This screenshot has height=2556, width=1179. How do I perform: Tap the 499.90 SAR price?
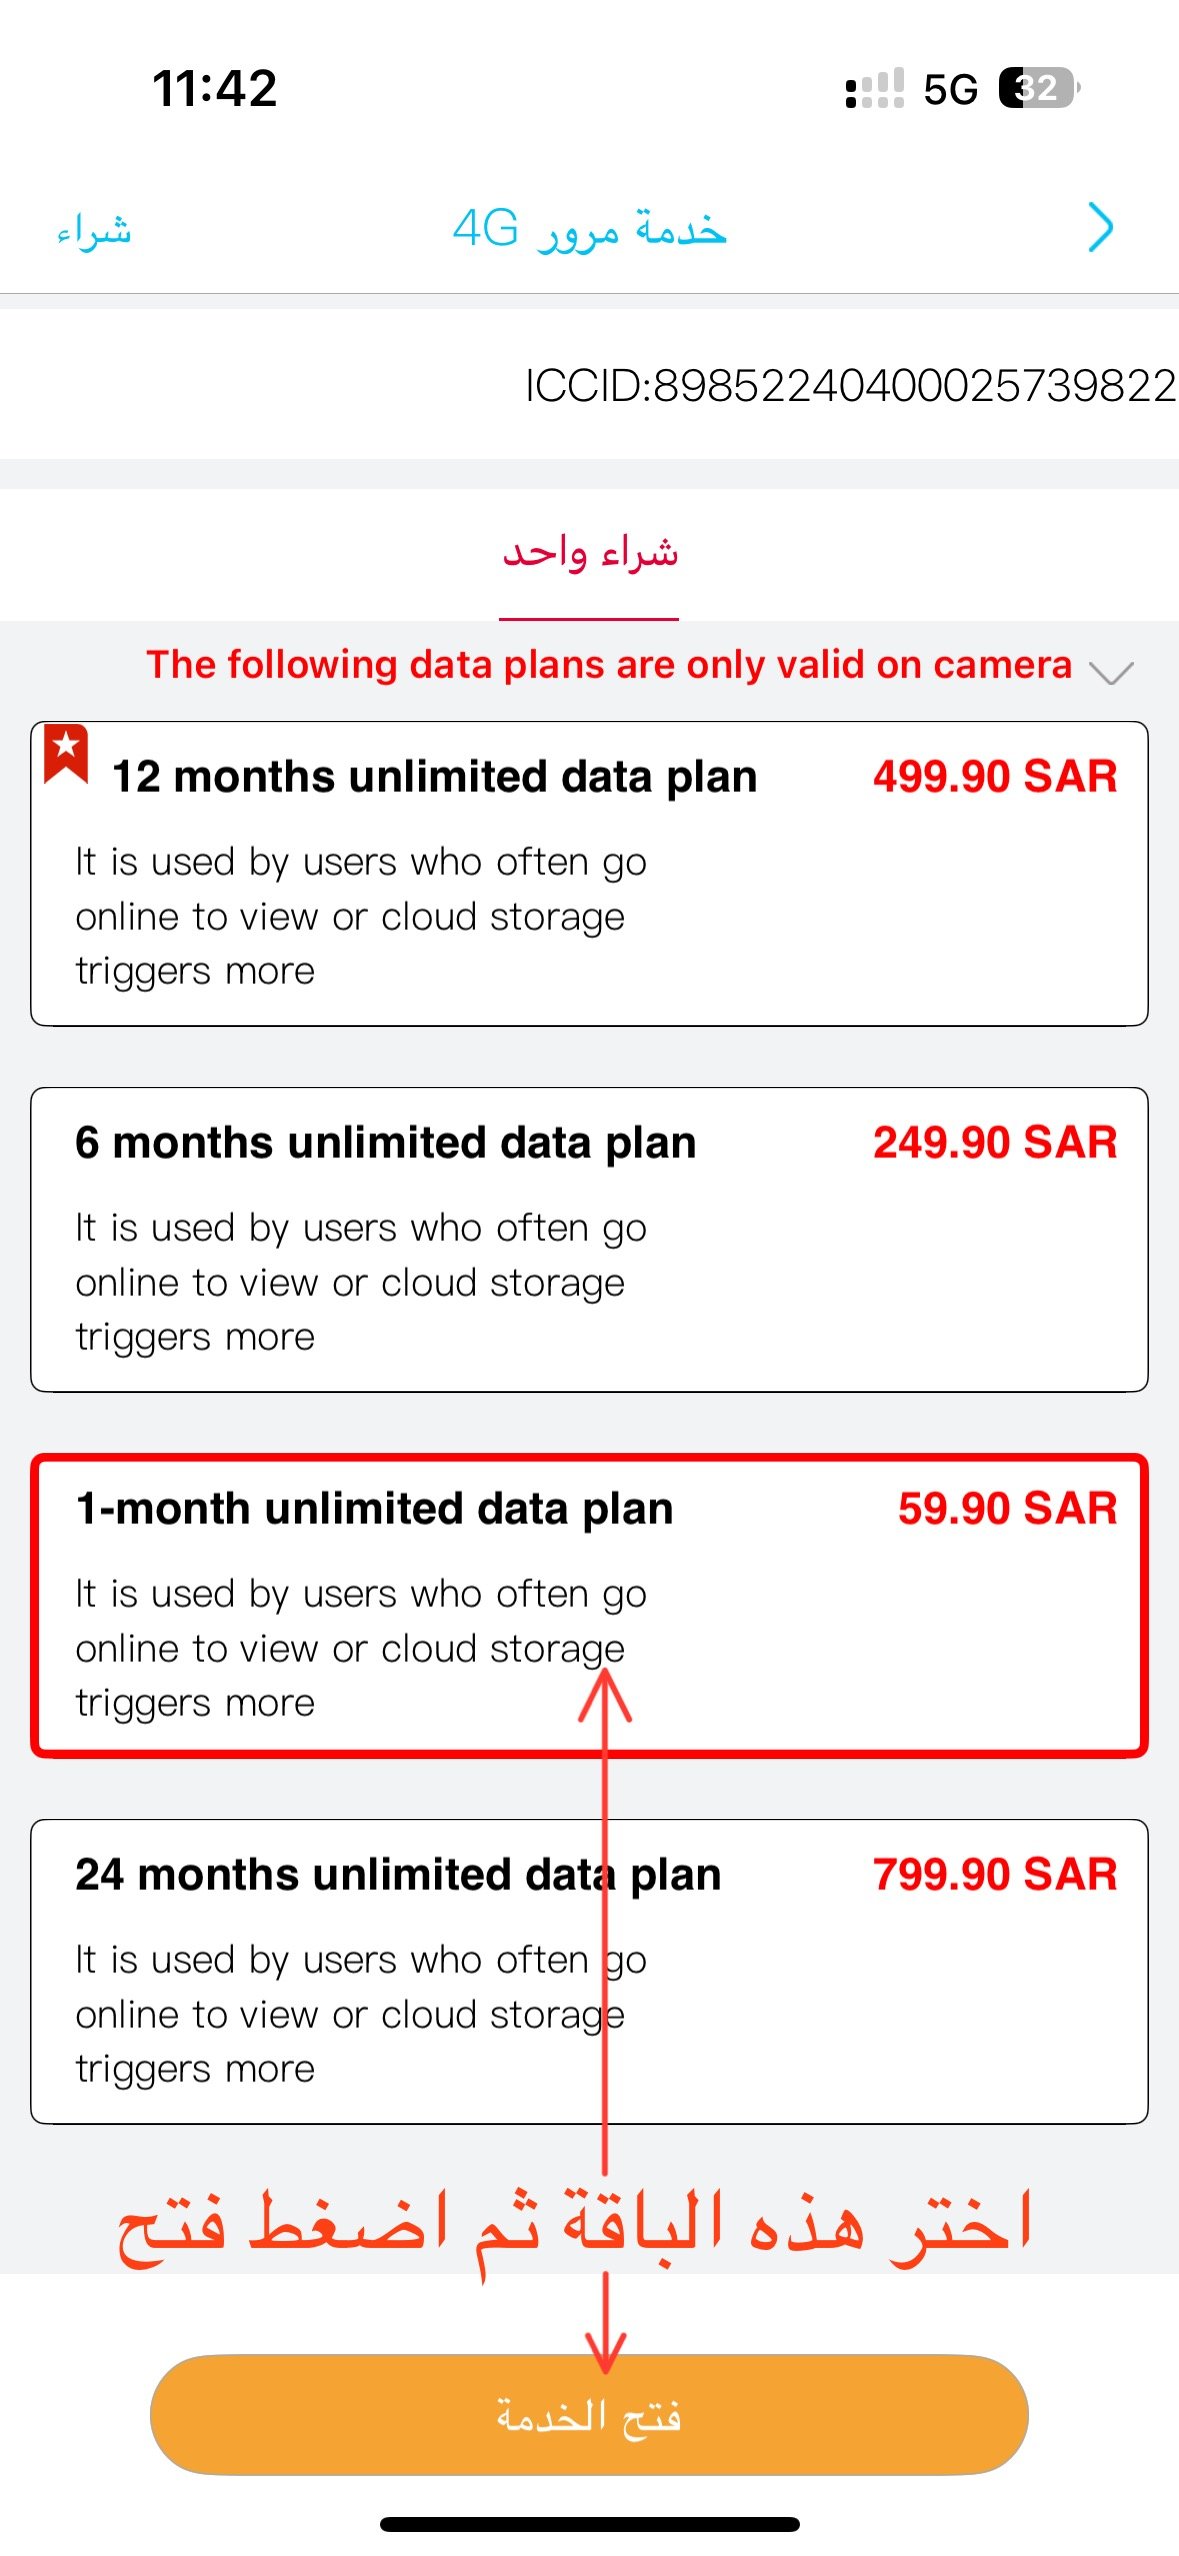[994, 777]
